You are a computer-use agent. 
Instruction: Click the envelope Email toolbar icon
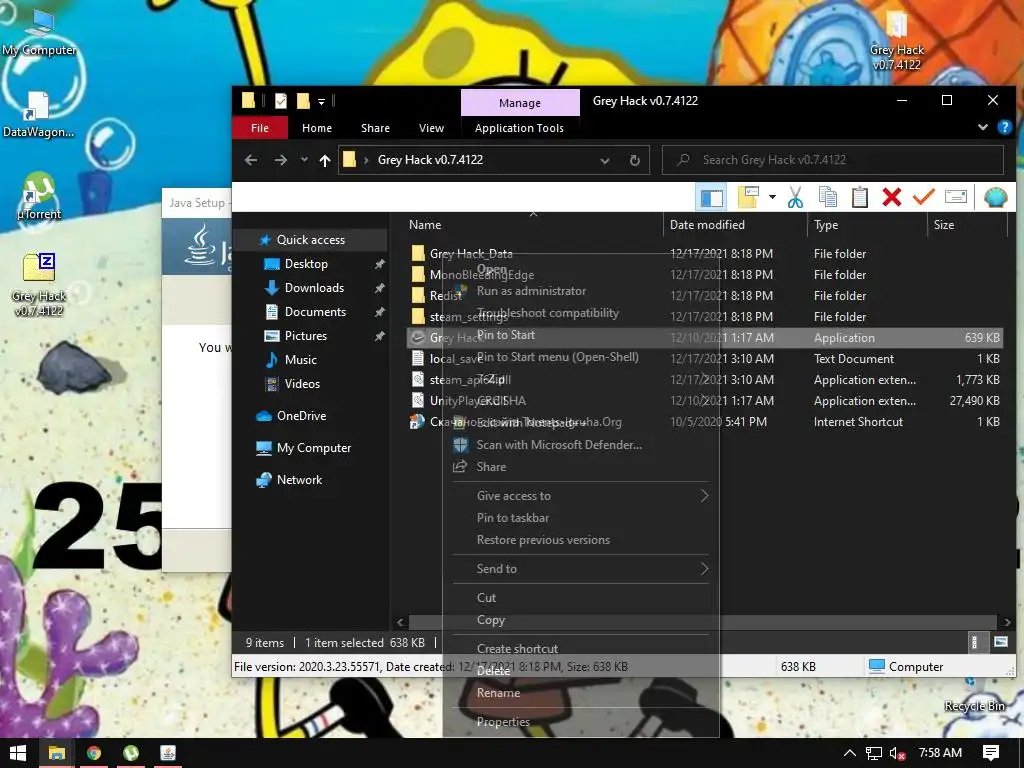coord(955,197)
